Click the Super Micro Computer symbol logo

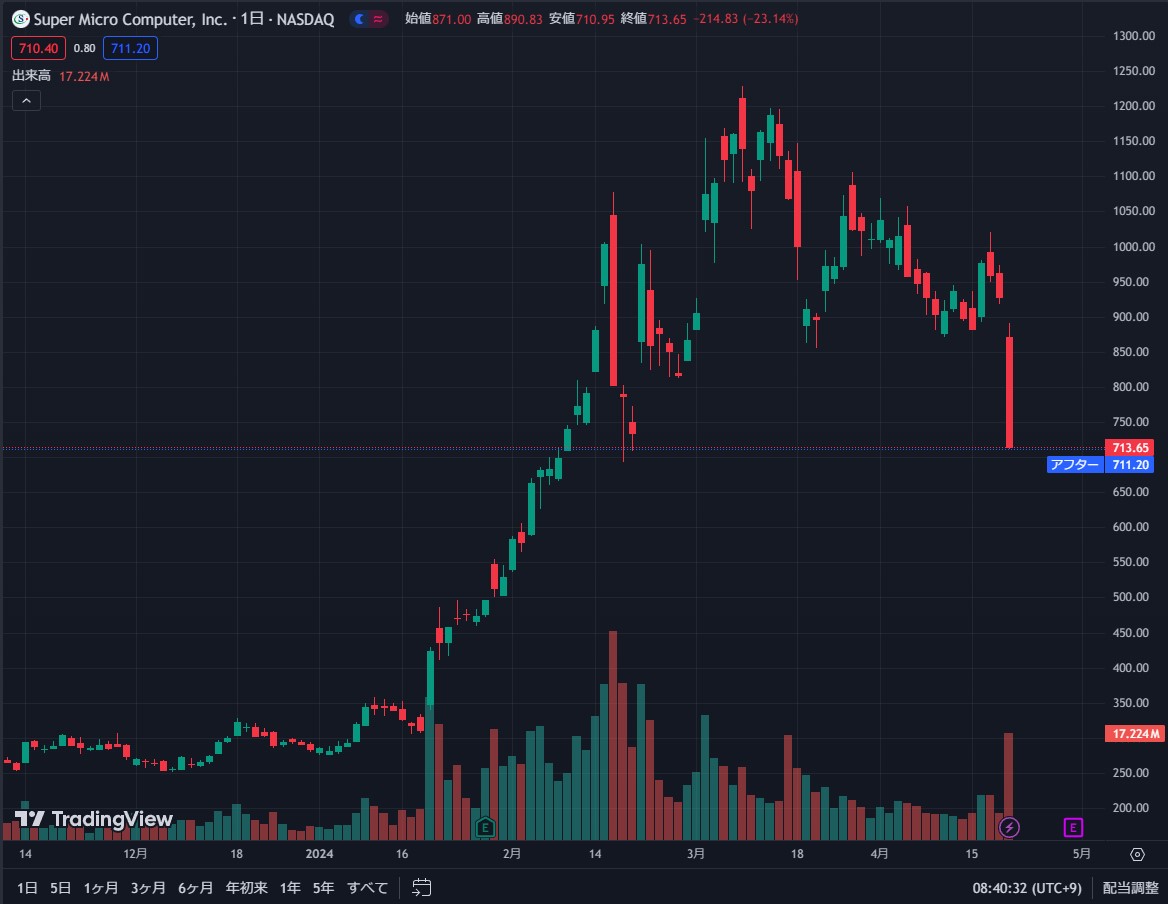[20, 19]
